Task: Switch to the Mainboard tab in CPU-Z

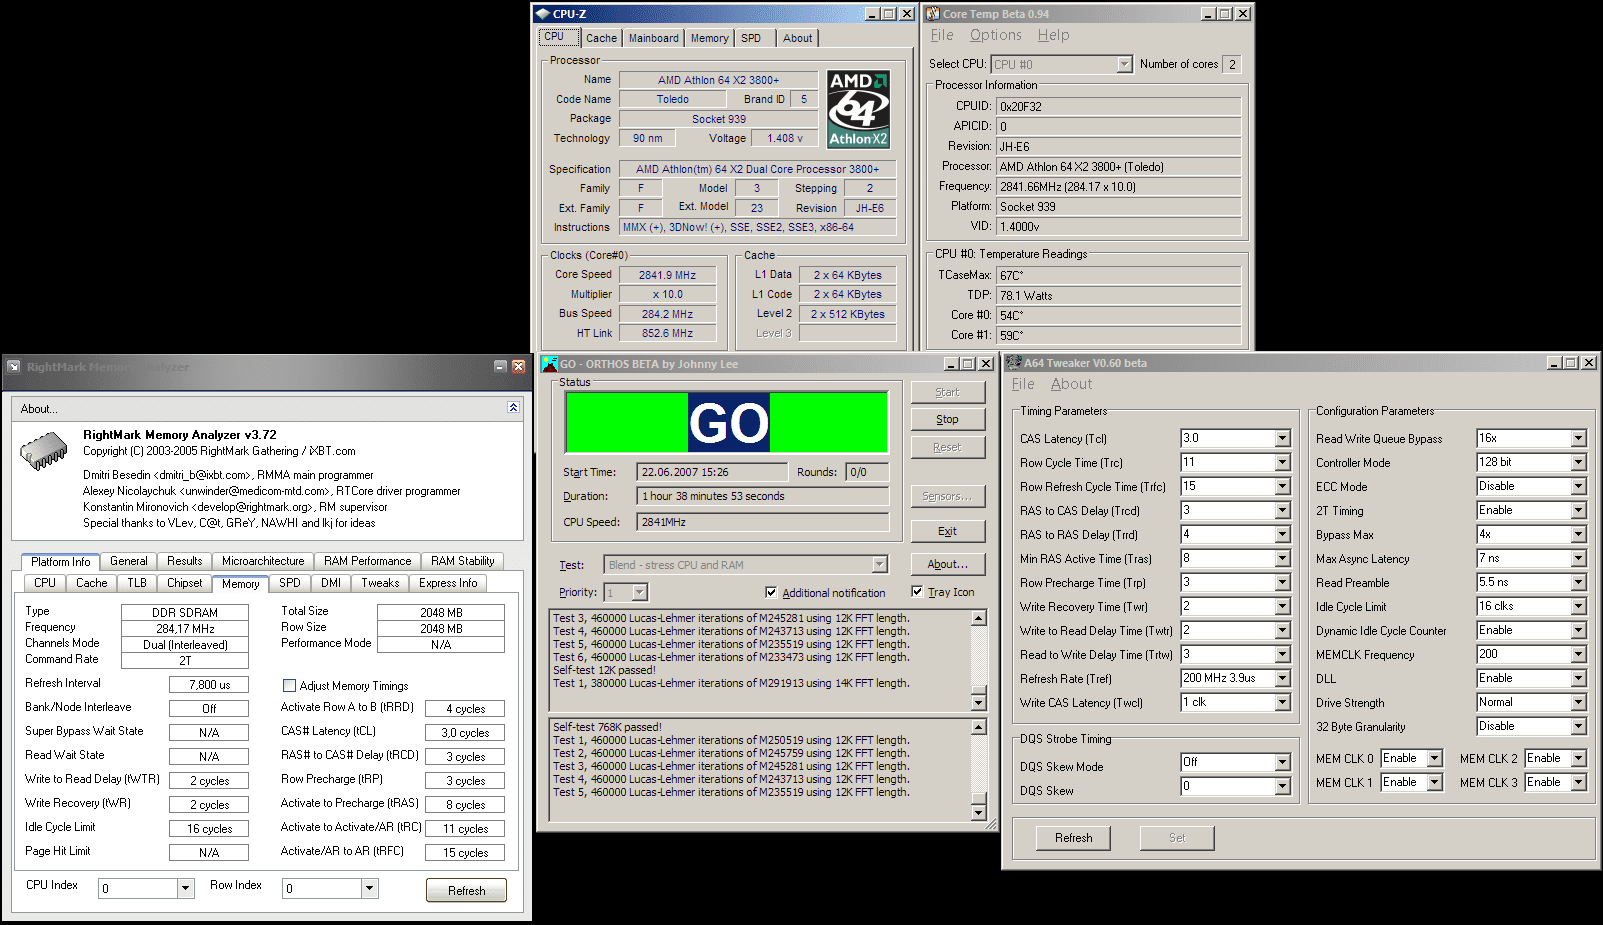Action: click(653, 38)
